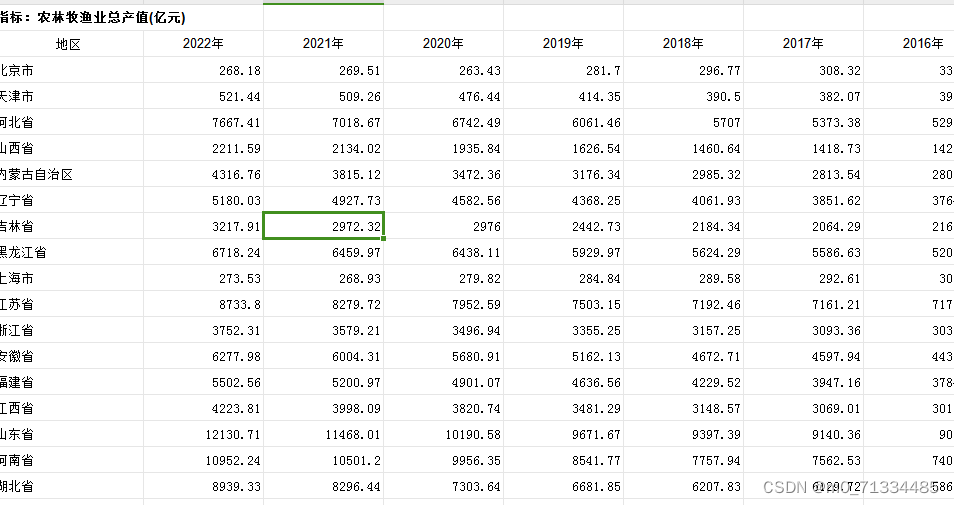
Task: Select cell with value 4901.07
Action: point(443,383)
